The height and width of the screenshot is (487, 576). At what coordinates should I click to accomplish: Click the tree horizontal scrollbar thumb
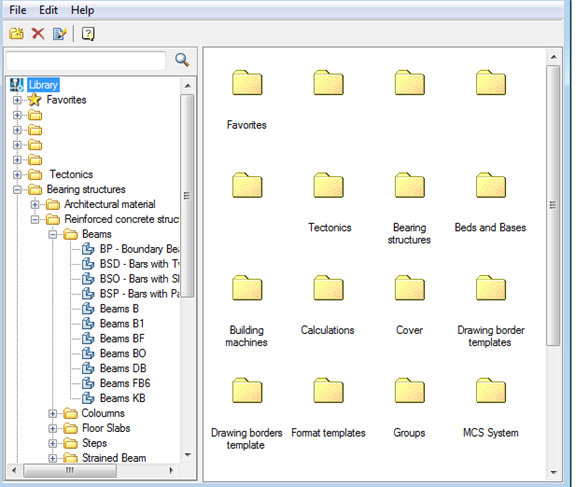tap(70, 470)
